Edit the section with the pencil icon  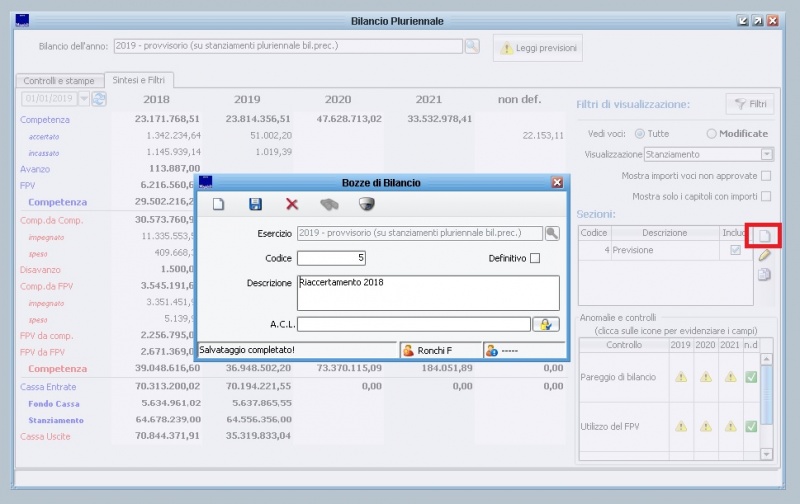pos(764,256)
